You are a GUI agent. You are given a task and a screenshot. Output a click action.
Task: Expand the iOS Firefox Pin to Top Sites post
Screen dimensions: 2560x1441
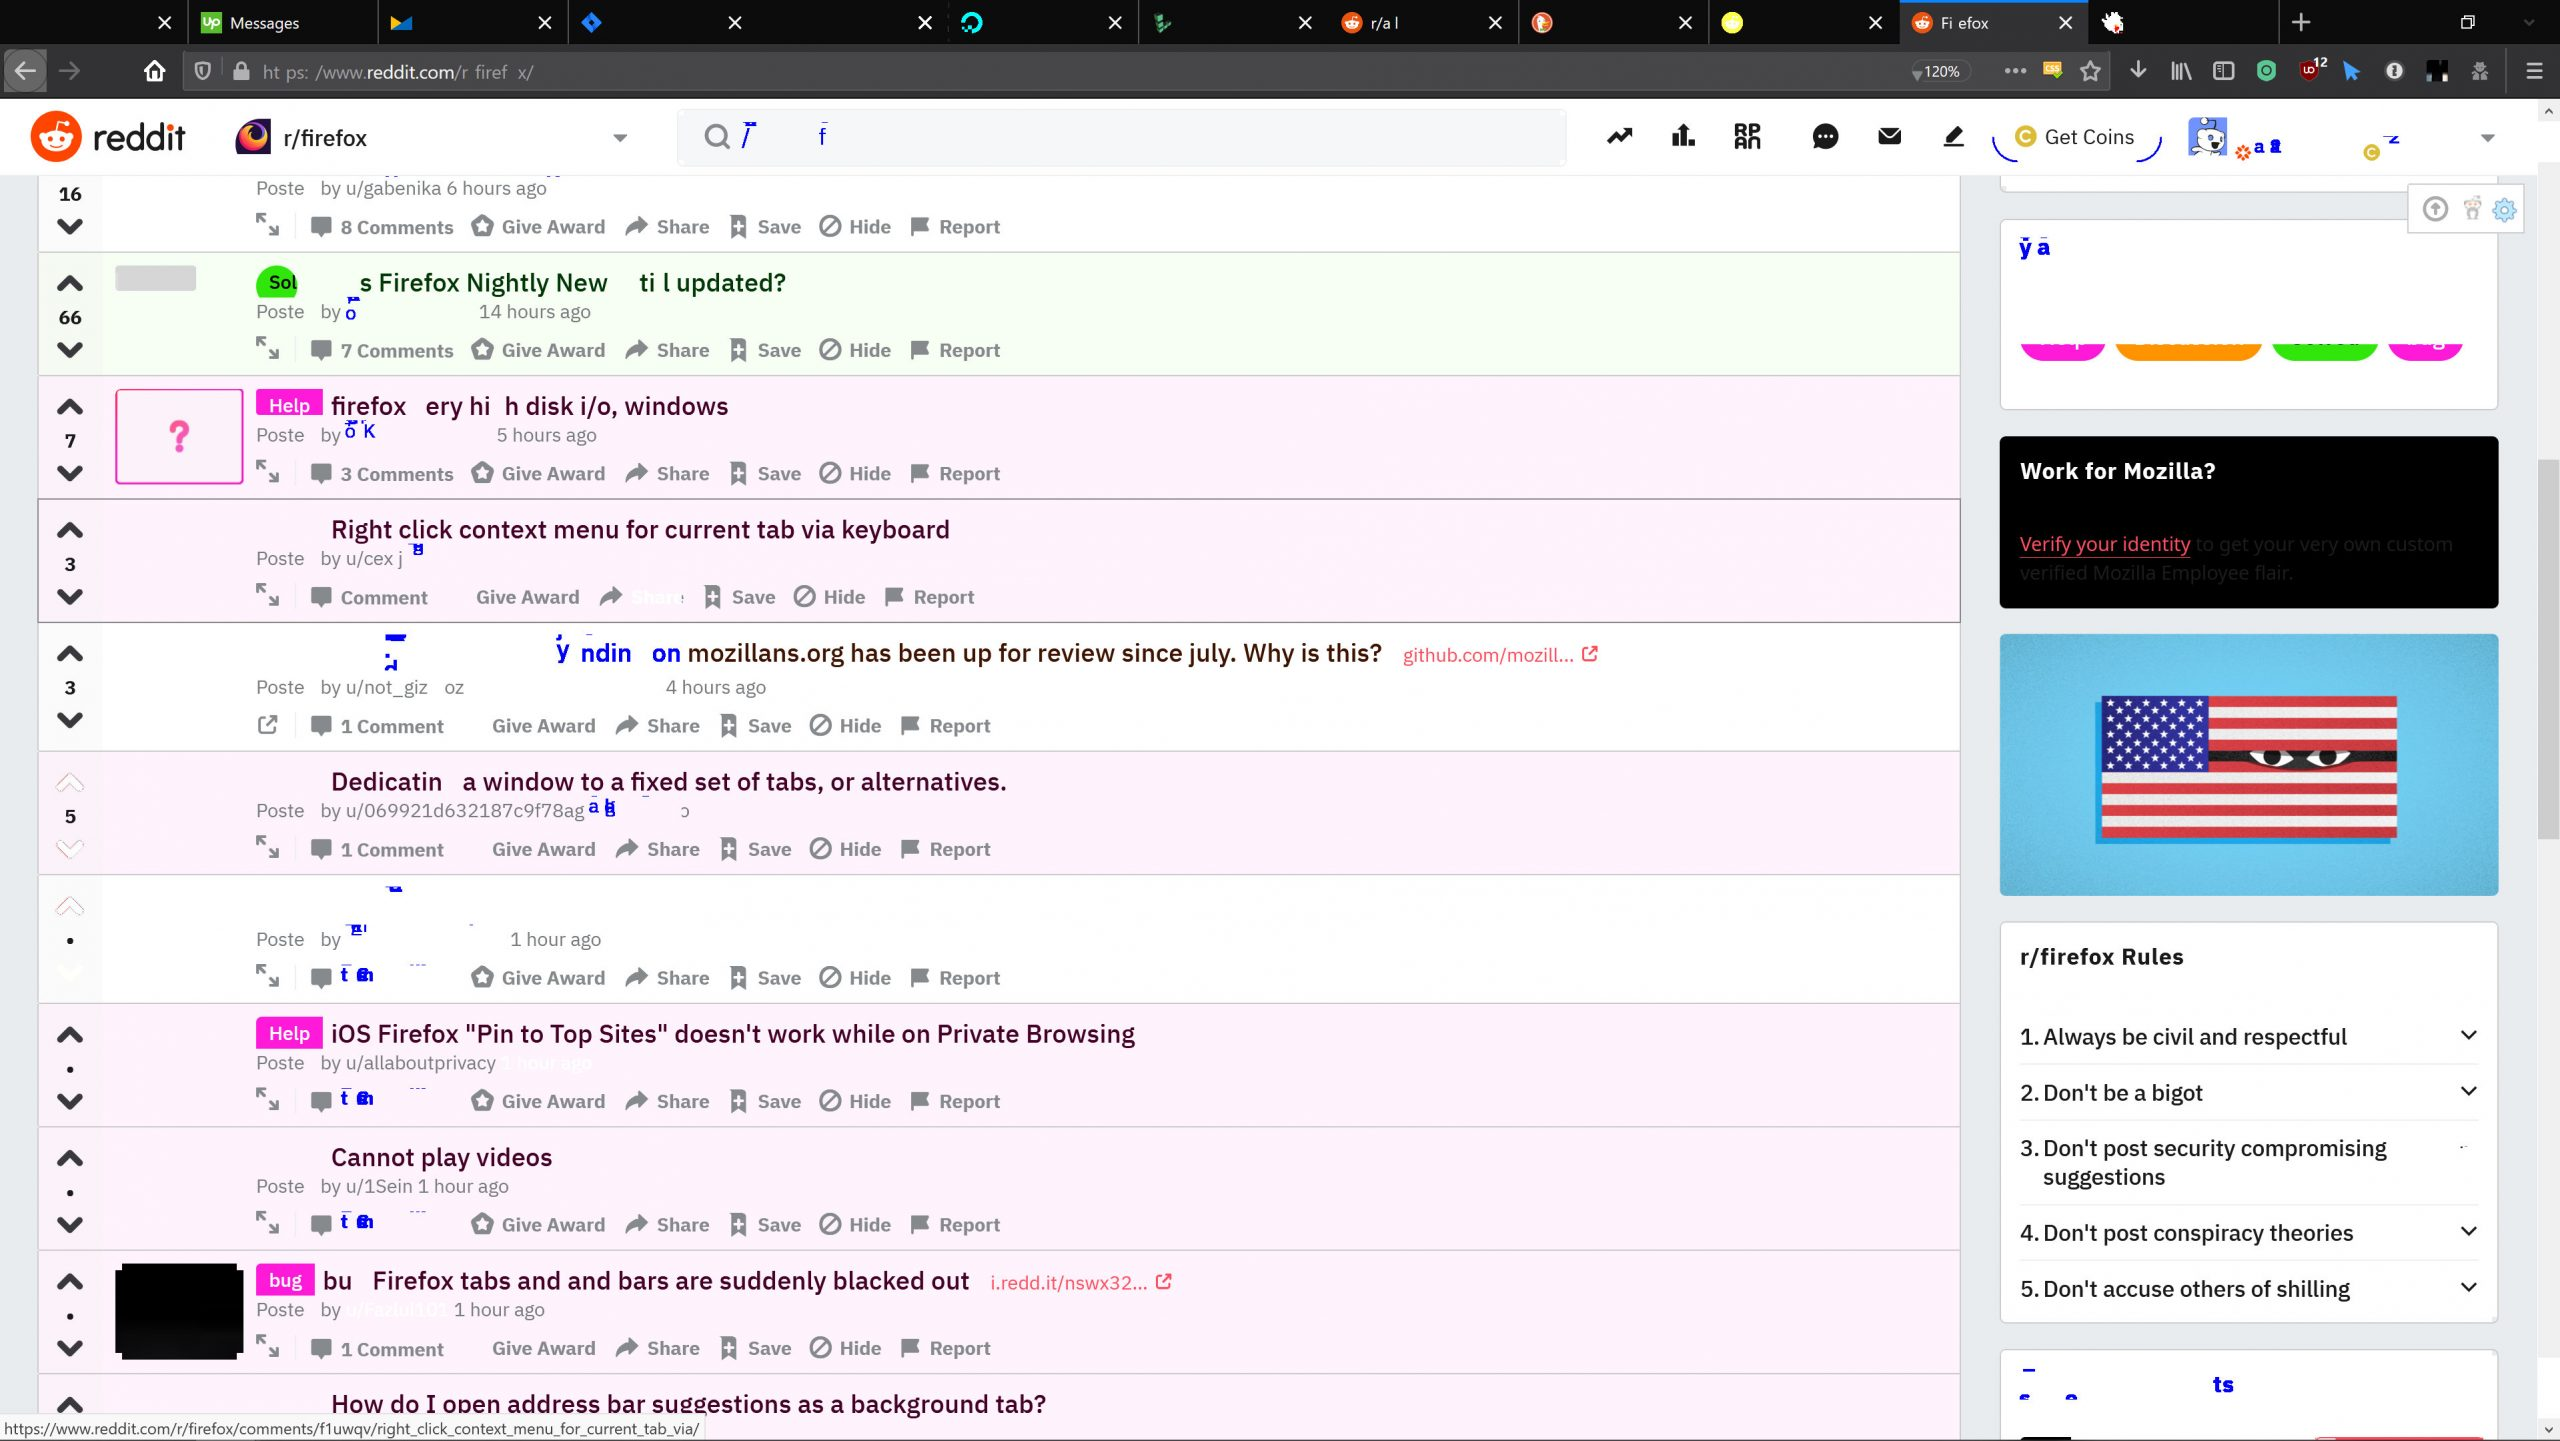point(267,1099)
